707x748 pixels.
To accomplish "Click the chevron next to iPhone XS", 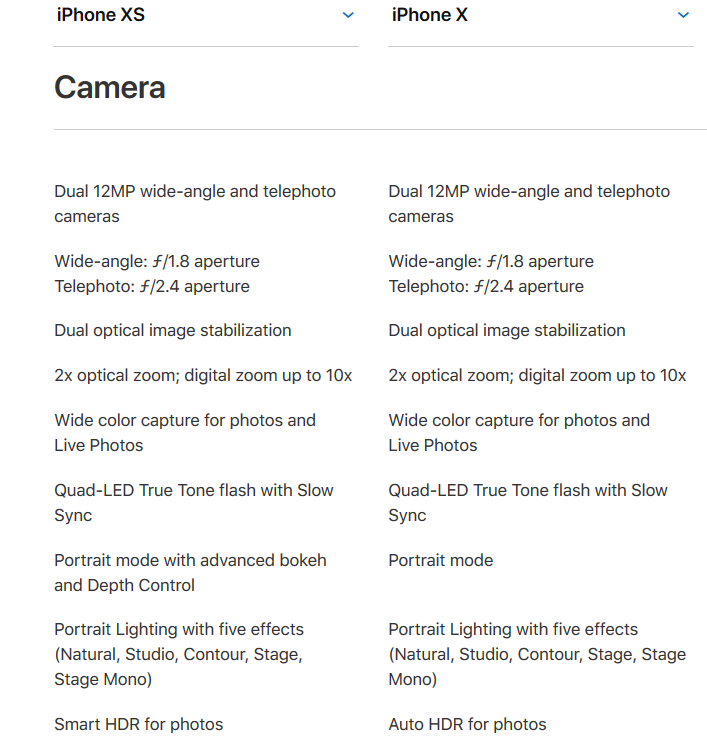I will (x=348, y=15).
